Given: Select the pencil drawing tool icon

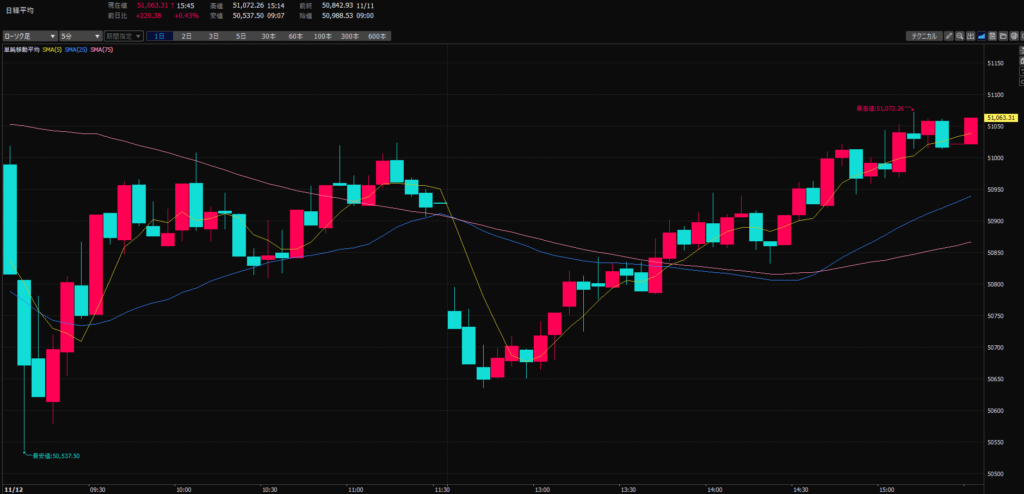Looking at the screenshot, I should [949, 36].
